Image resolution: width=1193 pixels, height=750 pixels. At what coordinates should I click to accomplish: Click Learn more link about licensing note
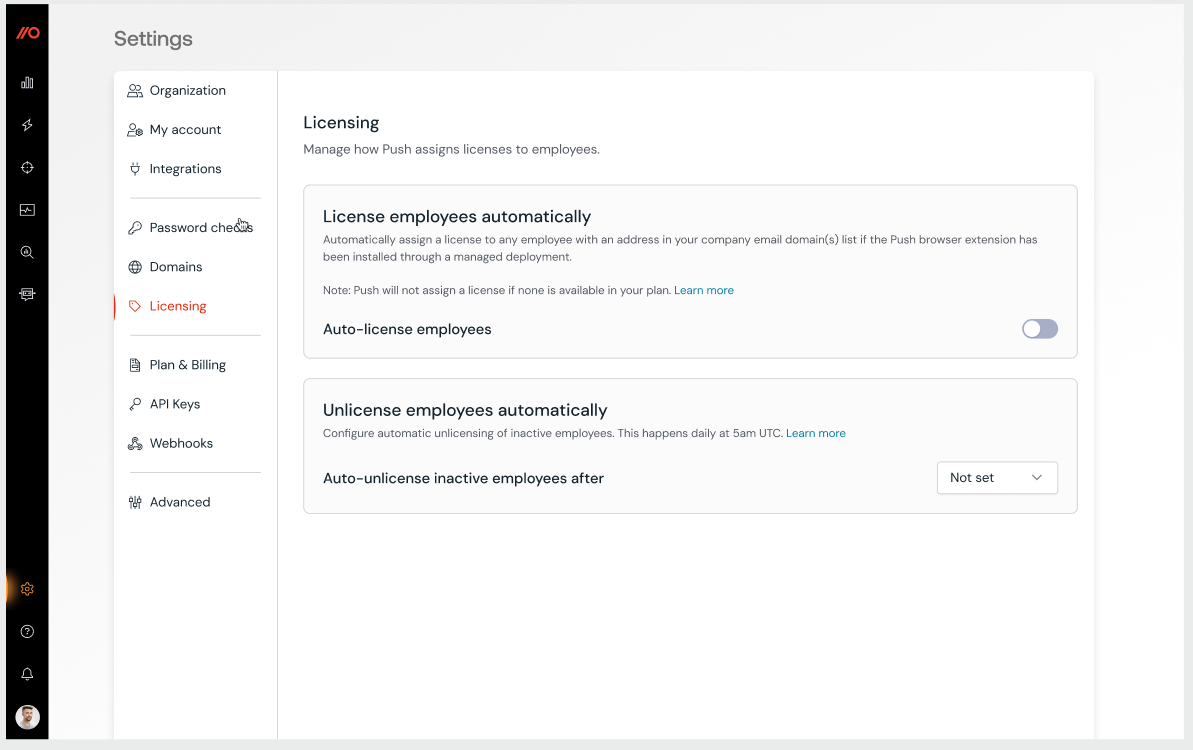coord(704,291)
